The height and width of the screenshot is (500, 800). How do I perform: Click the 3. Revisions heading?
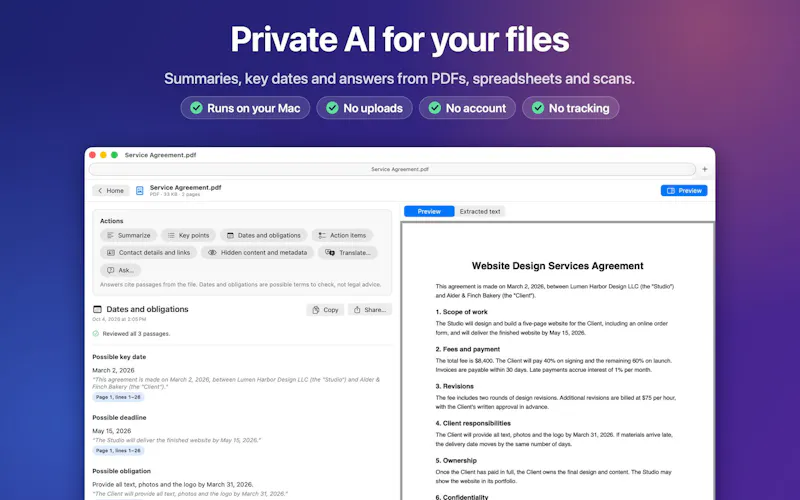pyautogui.click(x=455, y=386)
